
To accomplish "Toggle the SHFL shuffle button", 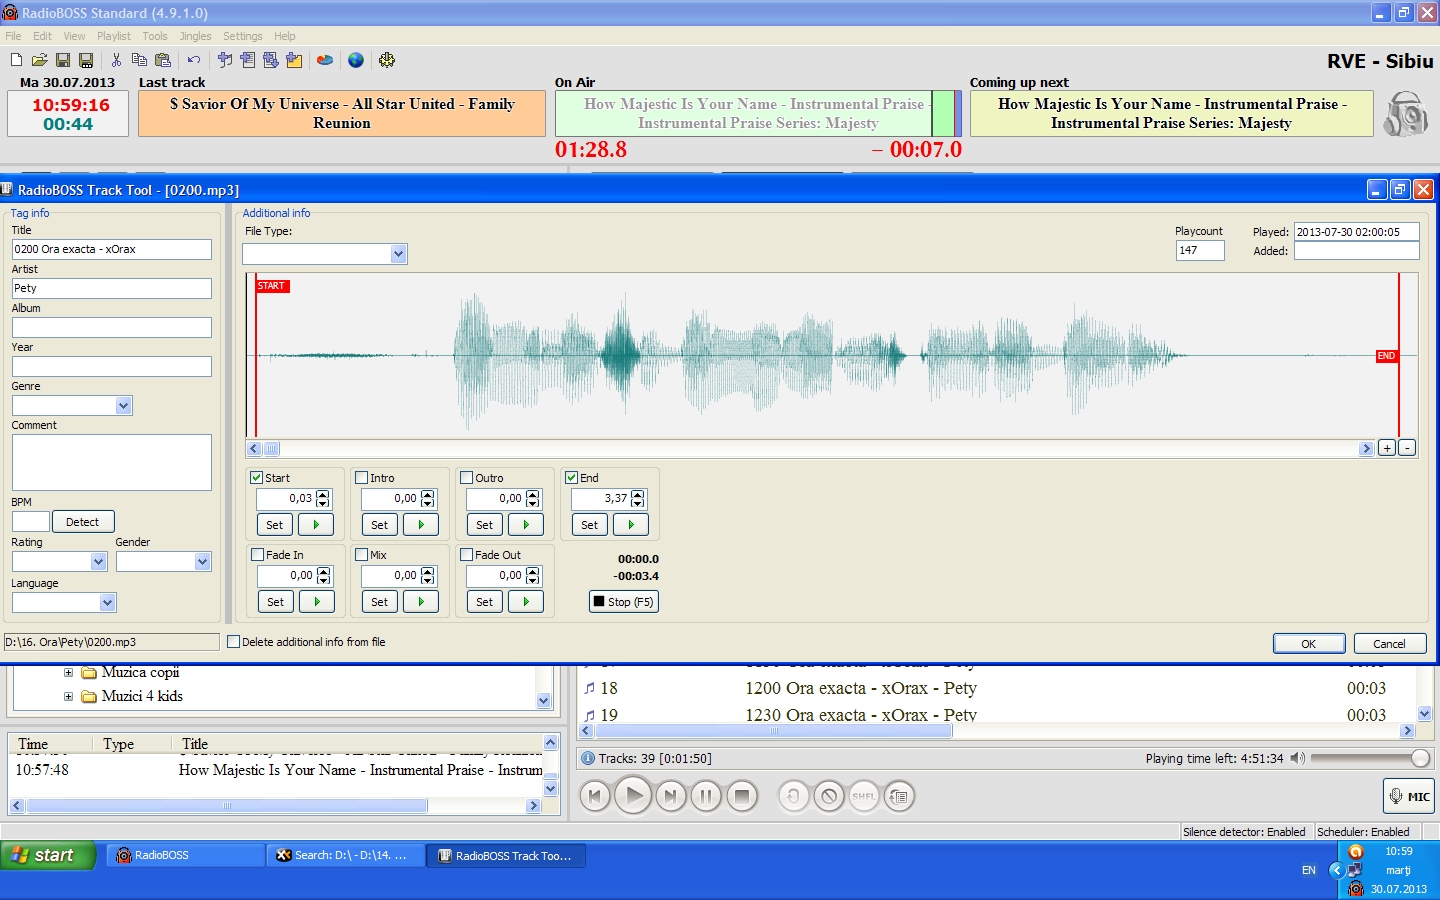I will (864, 796).
